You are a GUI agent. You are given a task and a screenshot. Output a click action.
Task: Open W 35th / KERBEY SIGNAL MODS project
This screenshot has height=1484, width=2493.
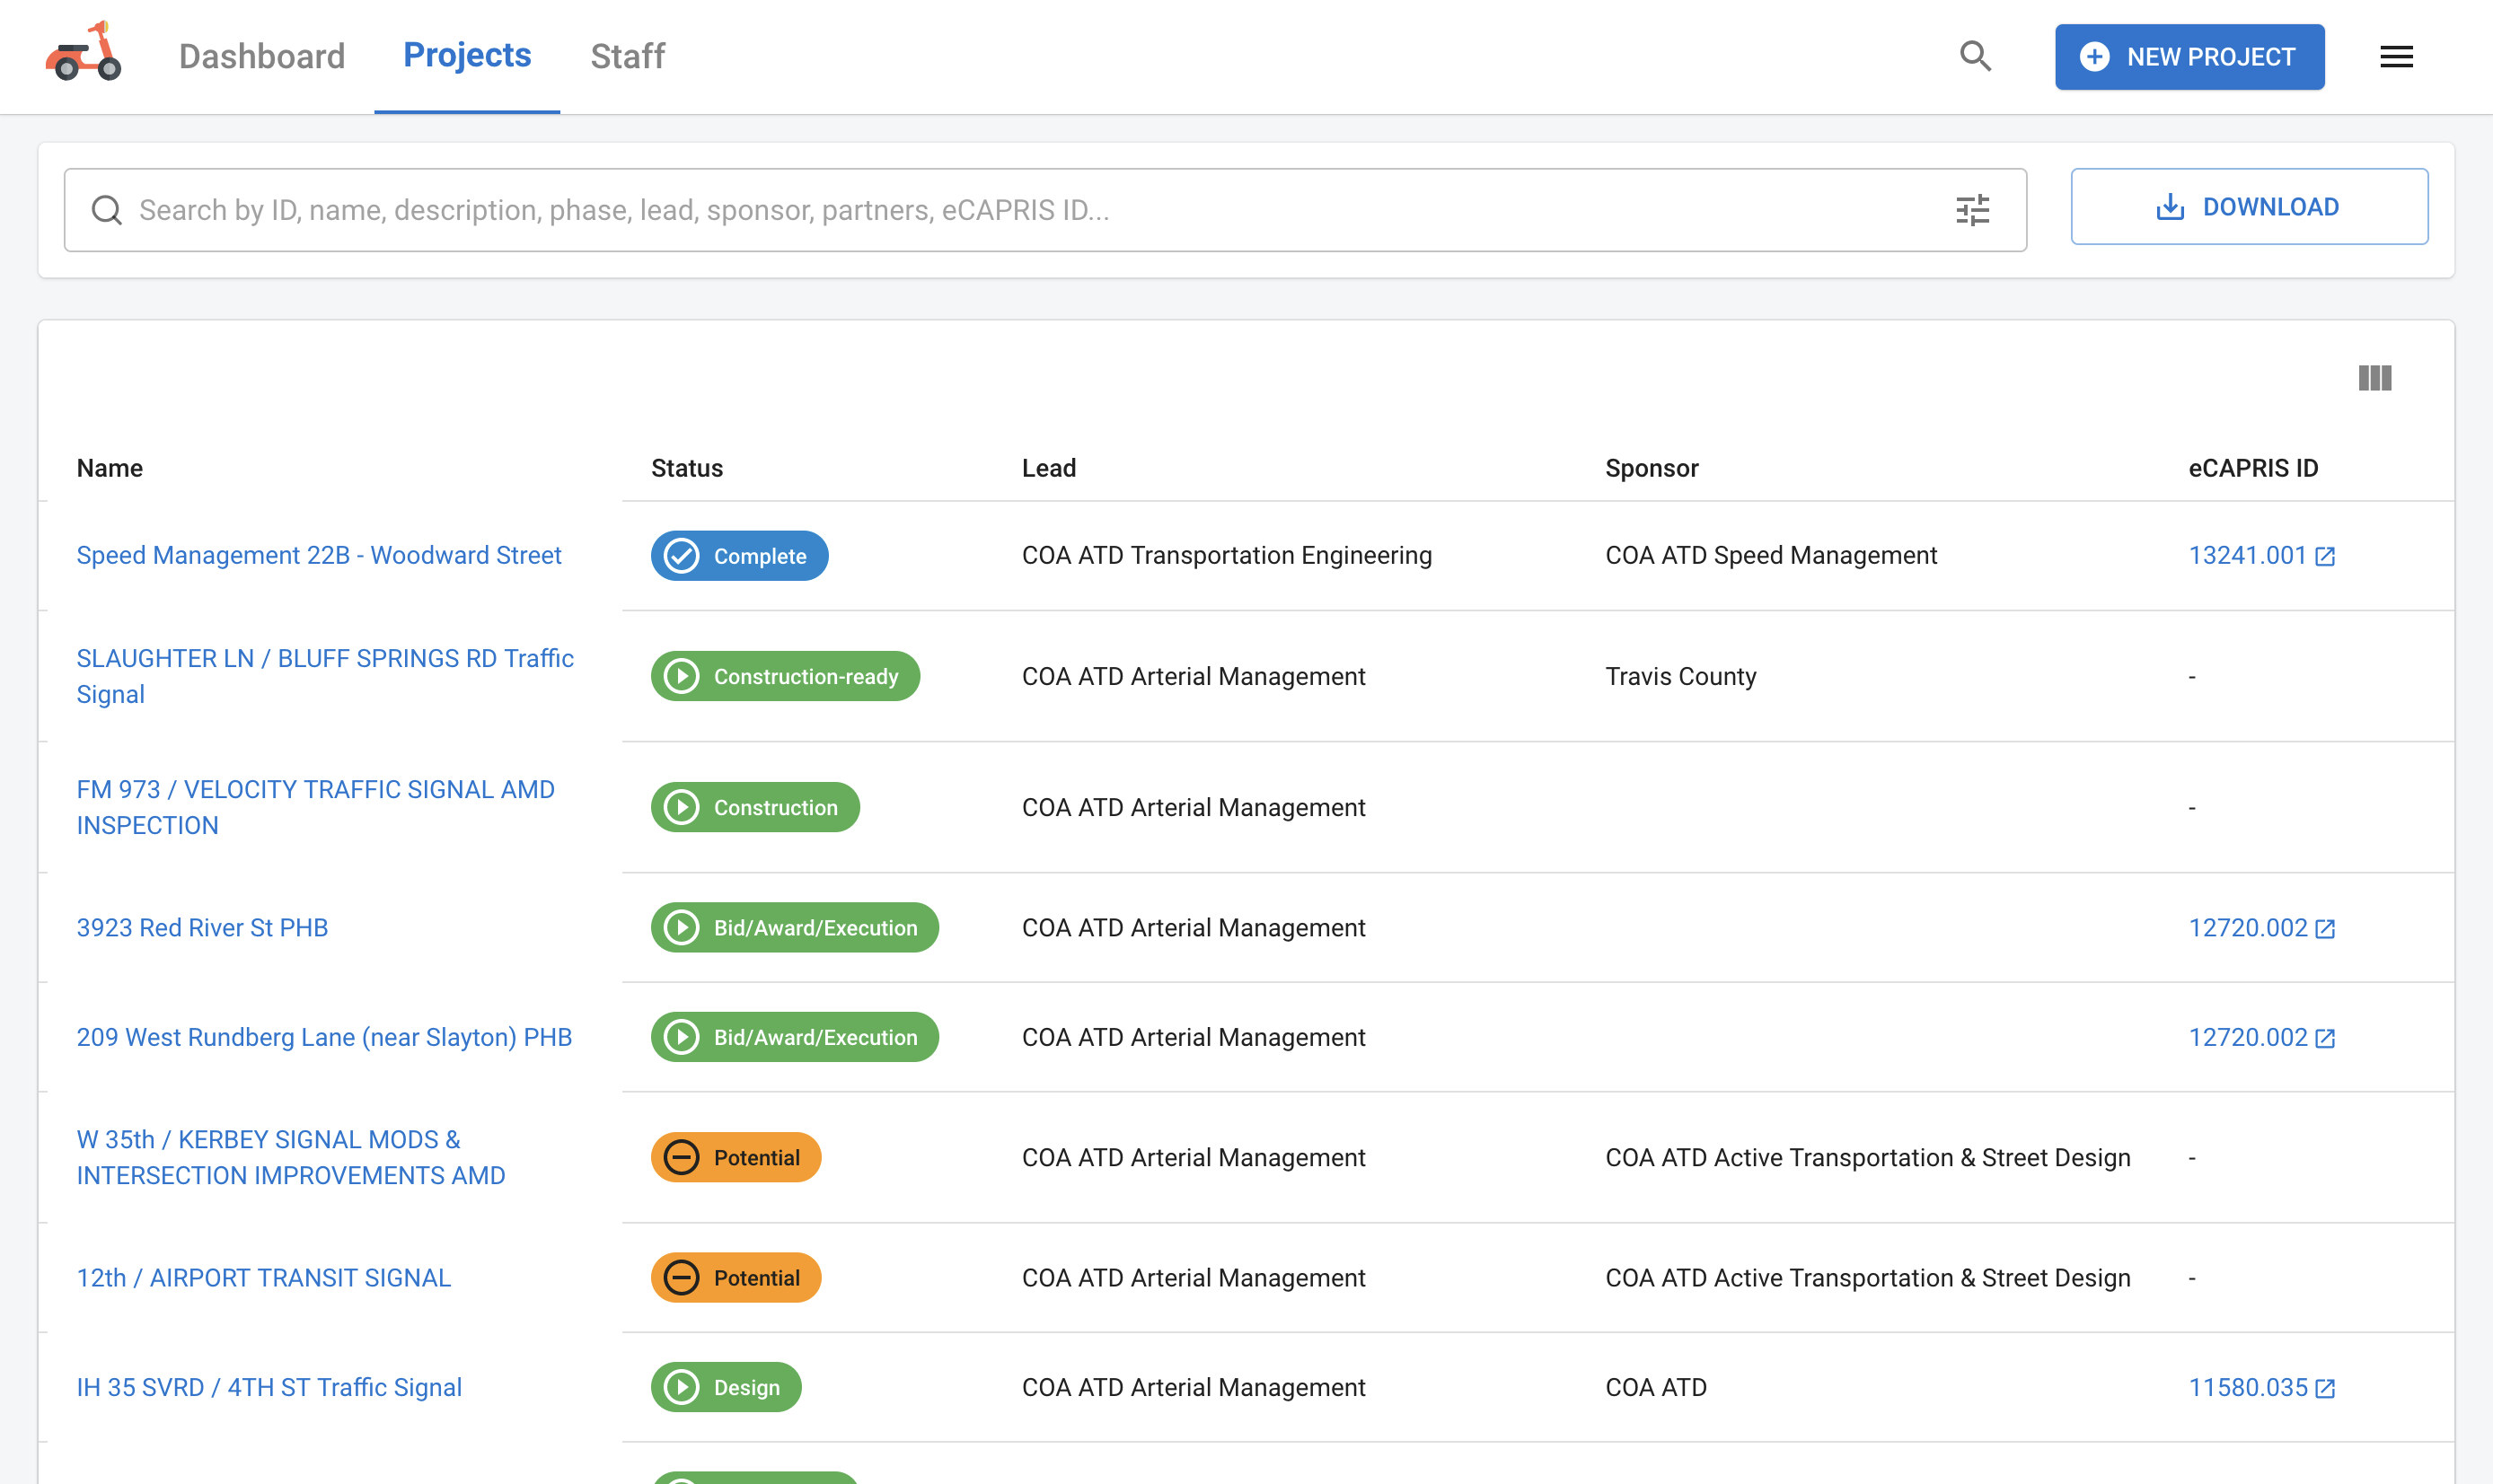click(291, 1158)
